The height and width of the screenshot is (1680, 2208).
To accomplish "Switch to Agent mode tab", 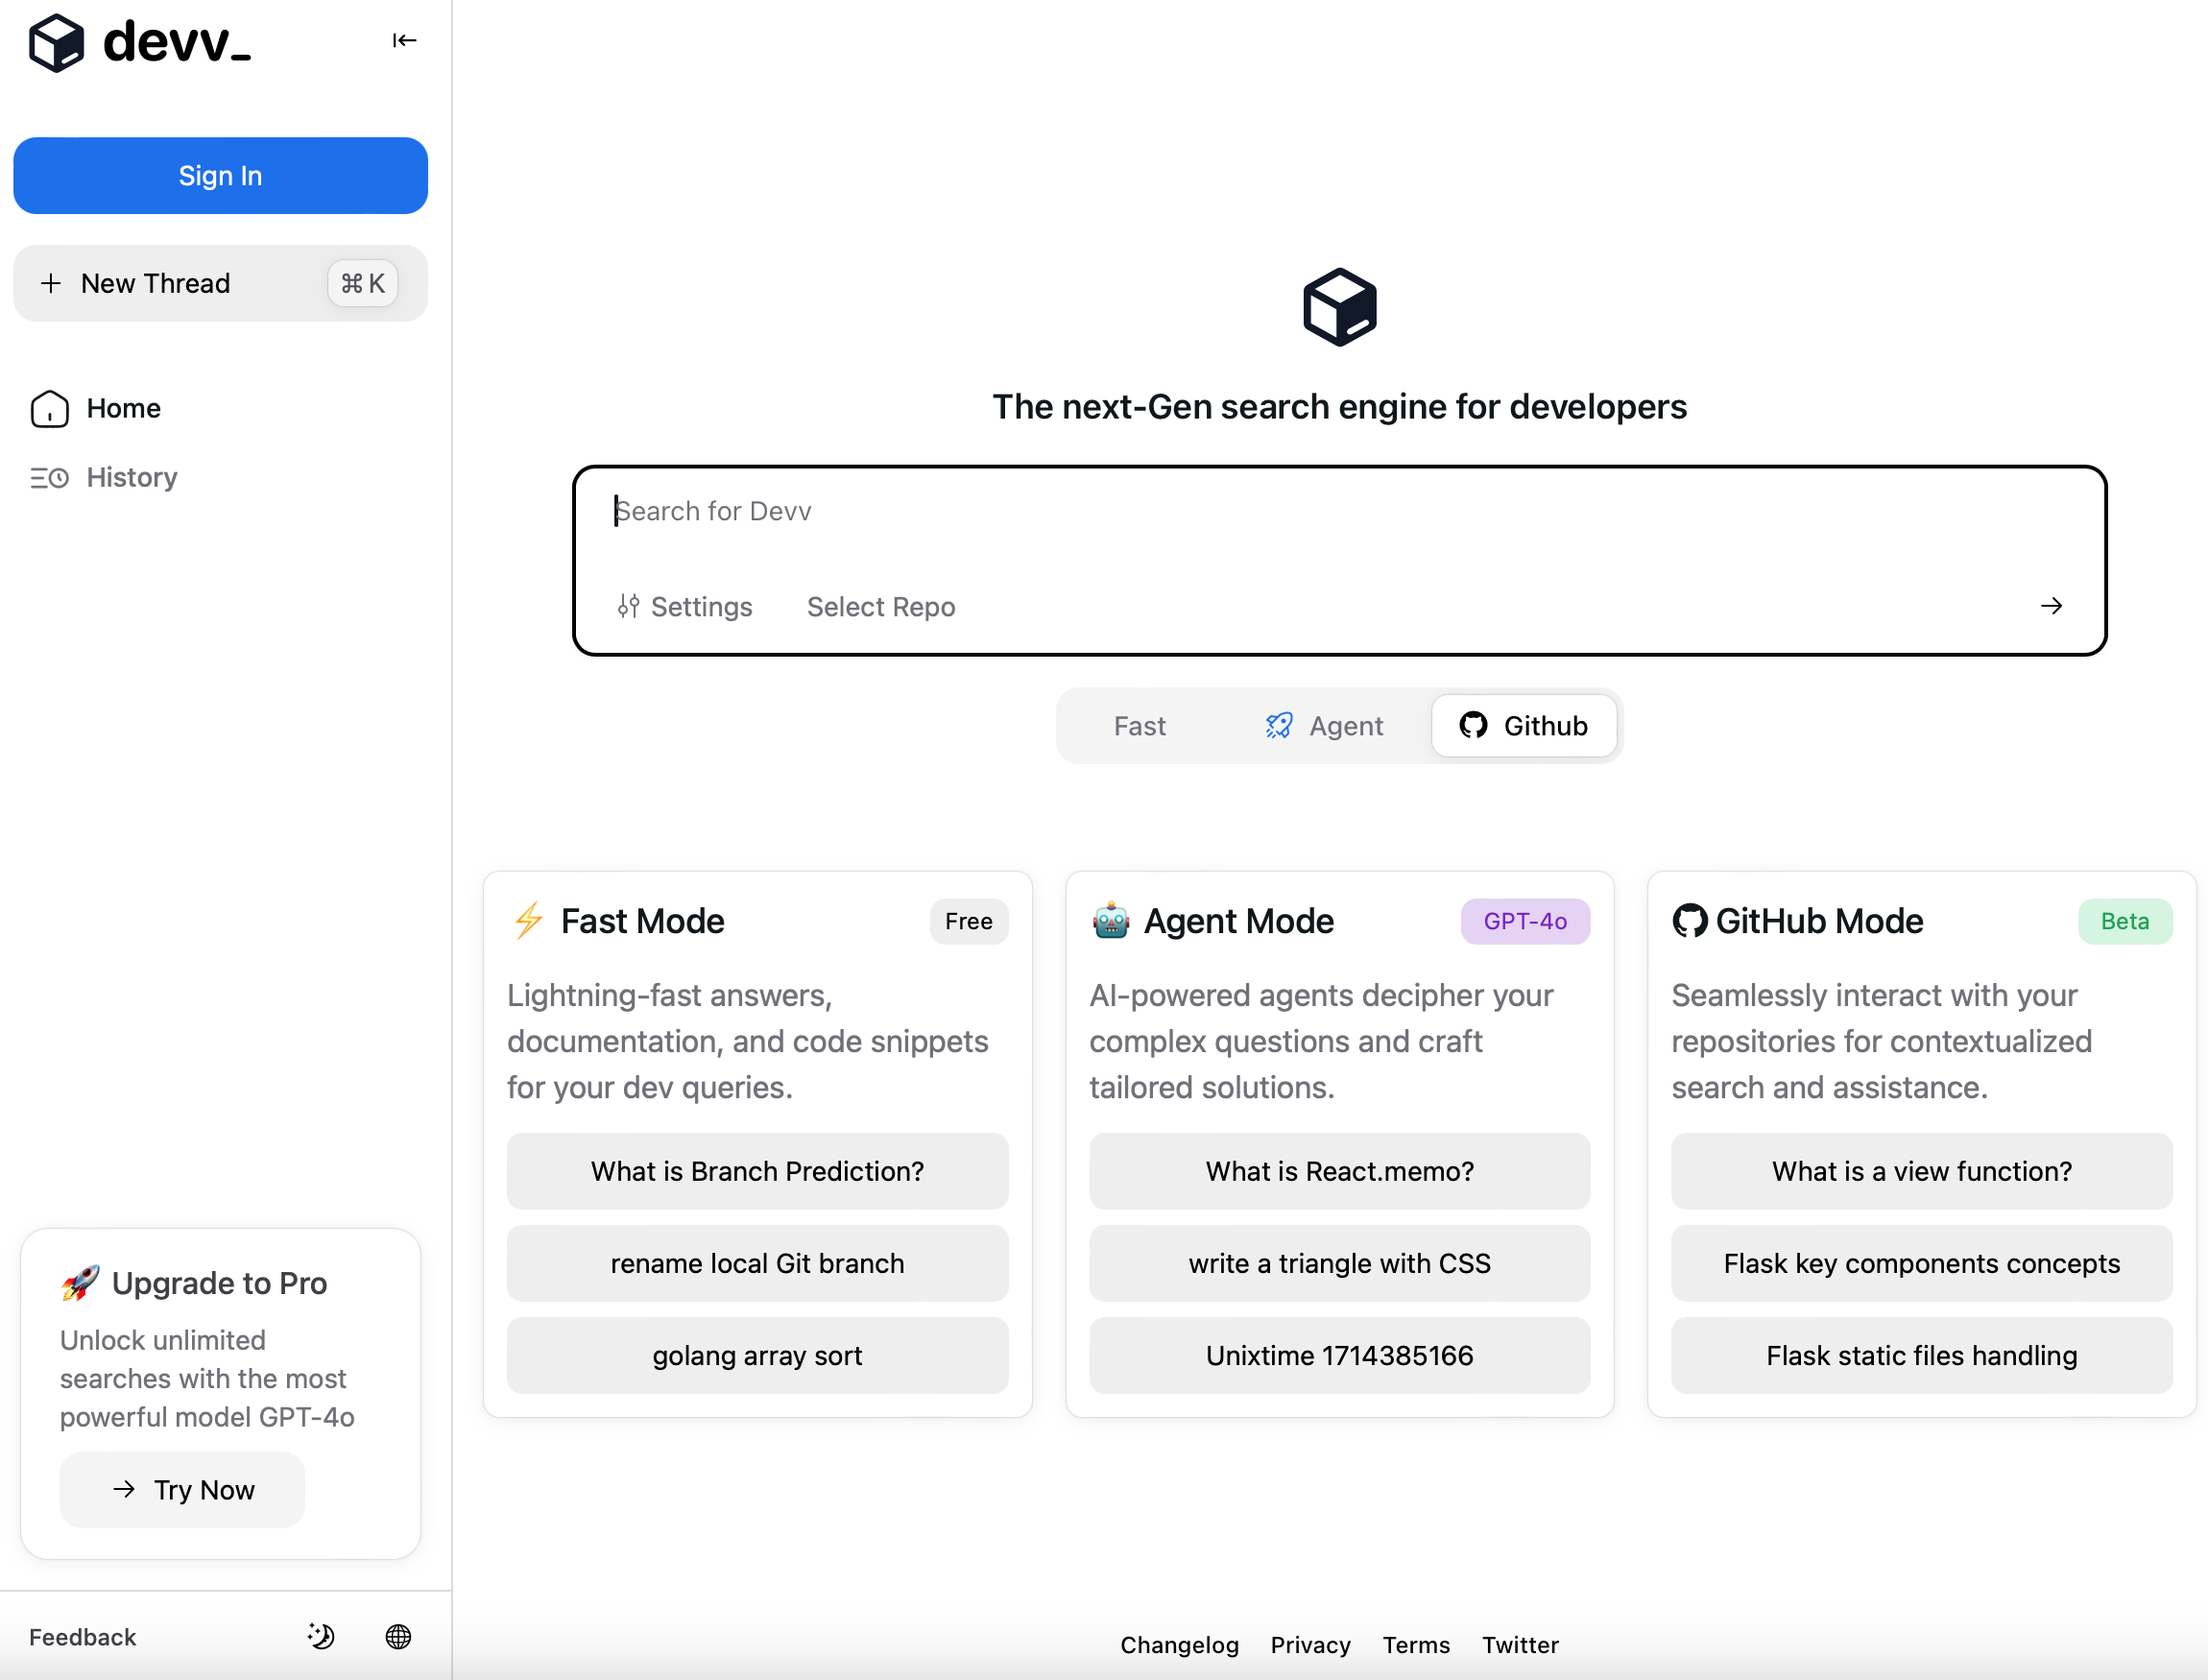I will (x=1324, y=726).
